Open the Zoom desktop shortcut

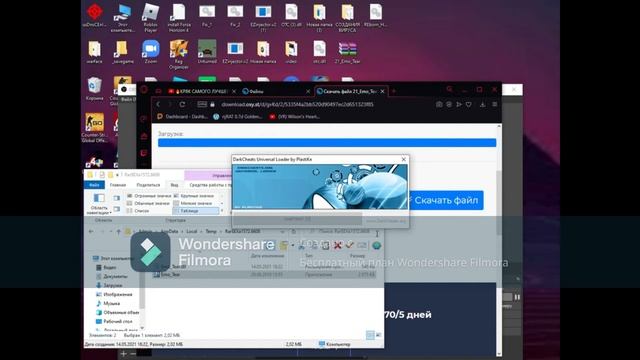point(151,52)
